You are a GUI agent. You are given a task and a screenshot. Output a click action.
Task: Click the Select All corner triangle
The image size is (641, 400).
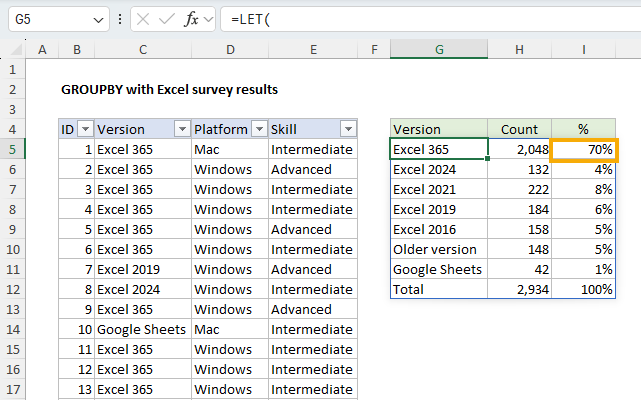16,50
